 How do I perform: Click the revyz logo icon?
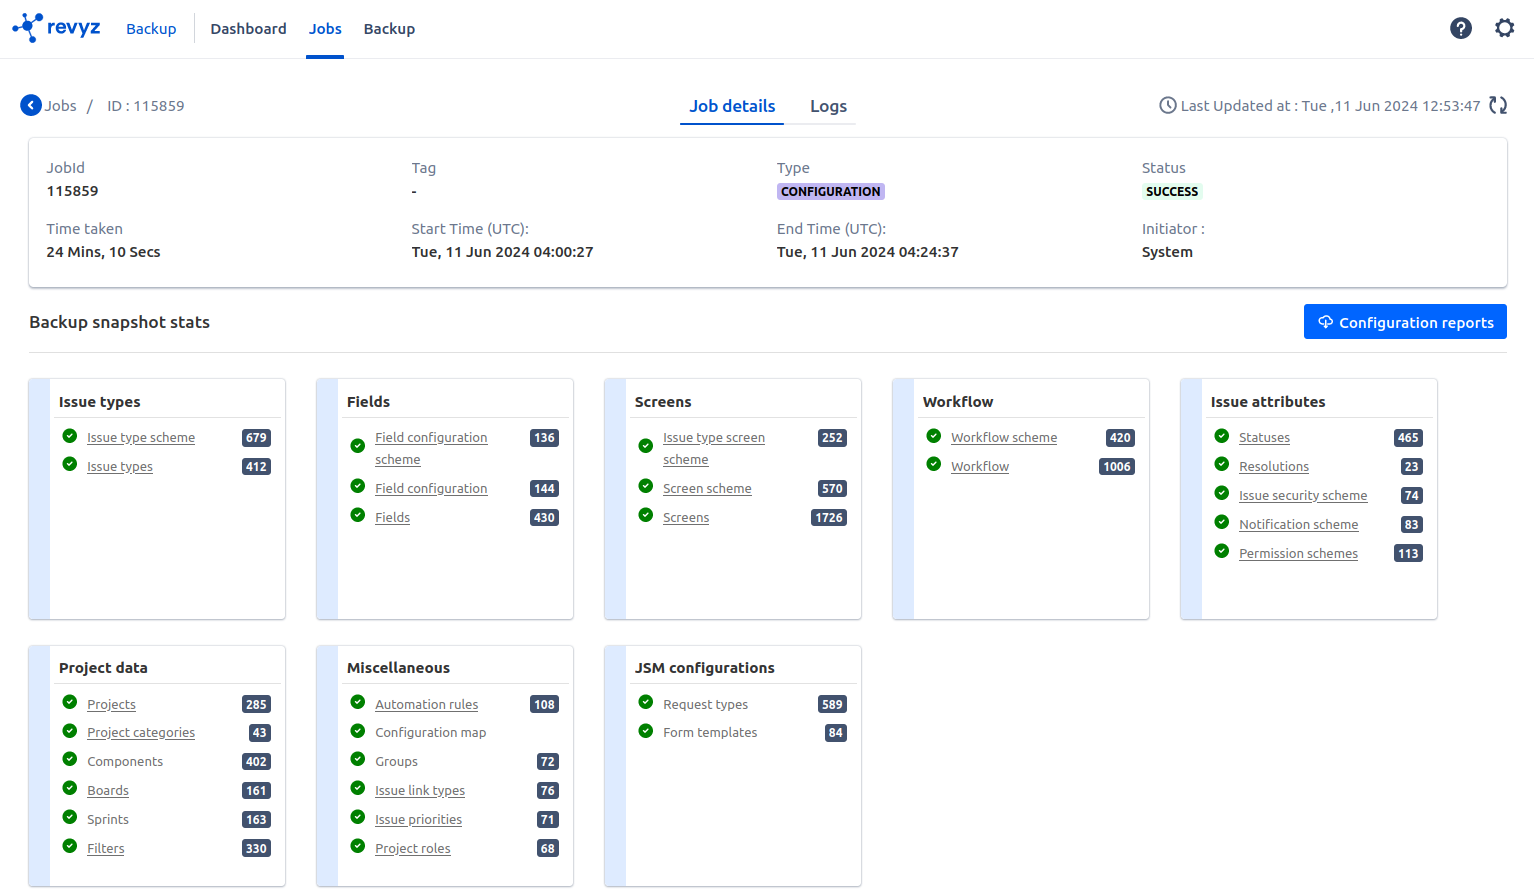[x=28, y=28]
